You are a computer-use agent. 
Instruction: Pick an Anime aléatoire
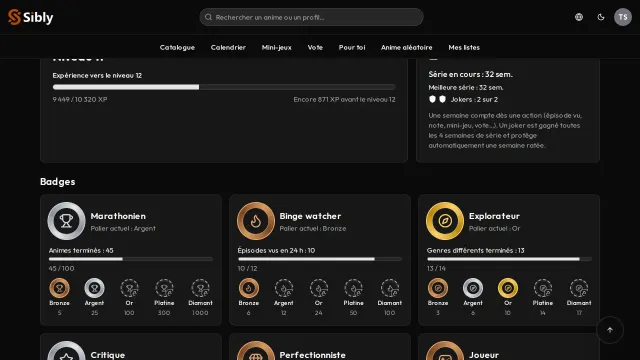pyautogui.click(x=407, y=47)
